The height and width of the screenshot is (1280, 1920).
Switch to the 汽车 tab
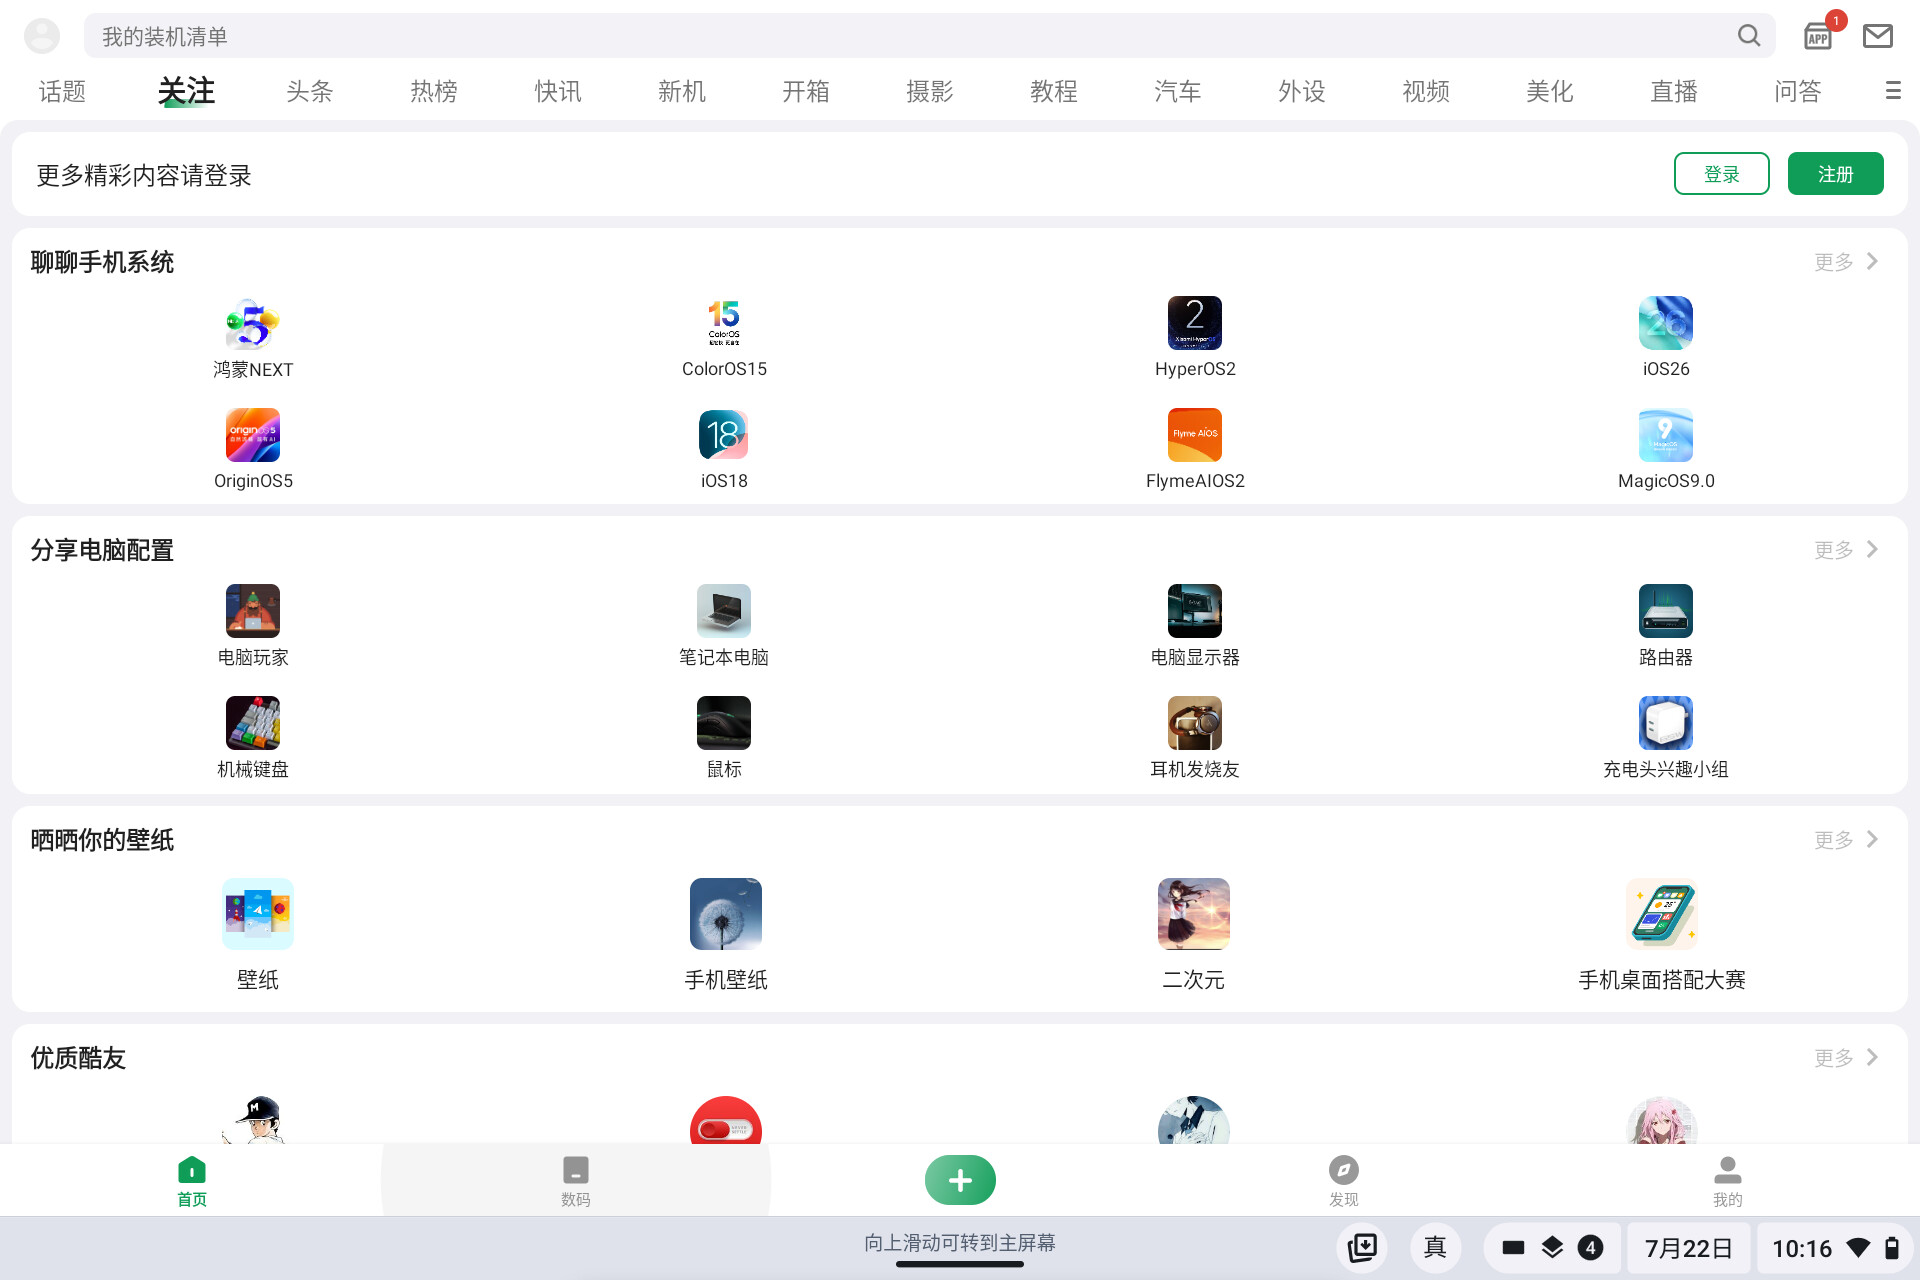pyautogui.click(x=1178, y=91)
